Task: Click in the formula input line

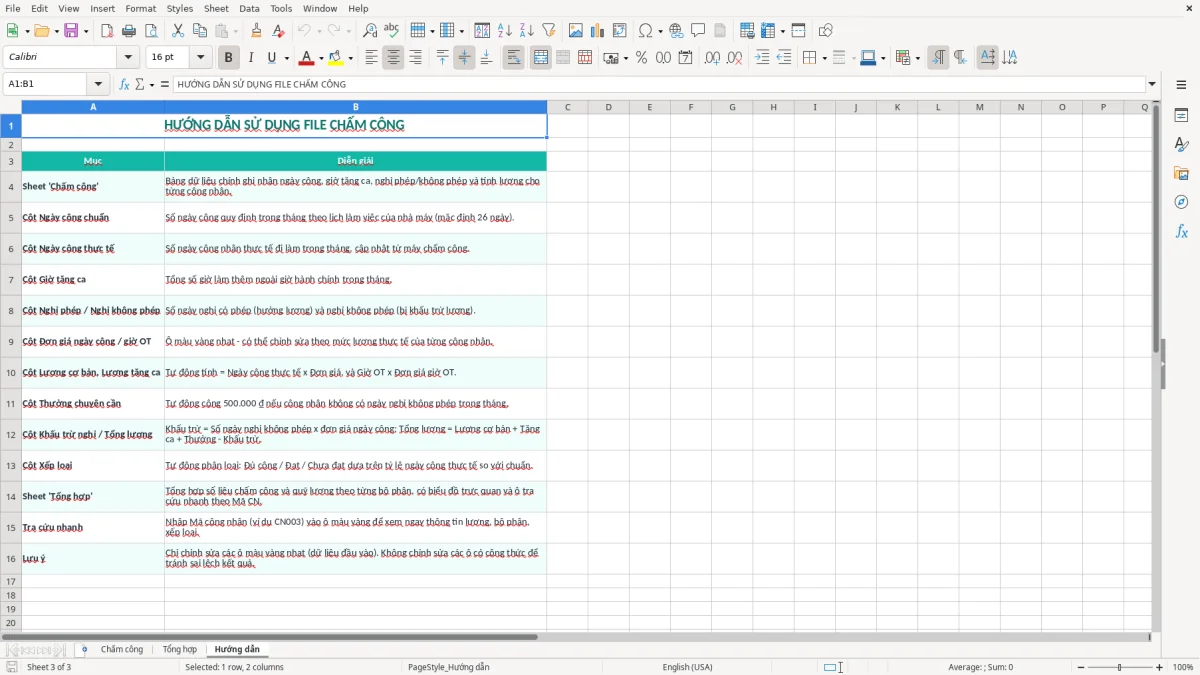Action: (x=659, y=85)
